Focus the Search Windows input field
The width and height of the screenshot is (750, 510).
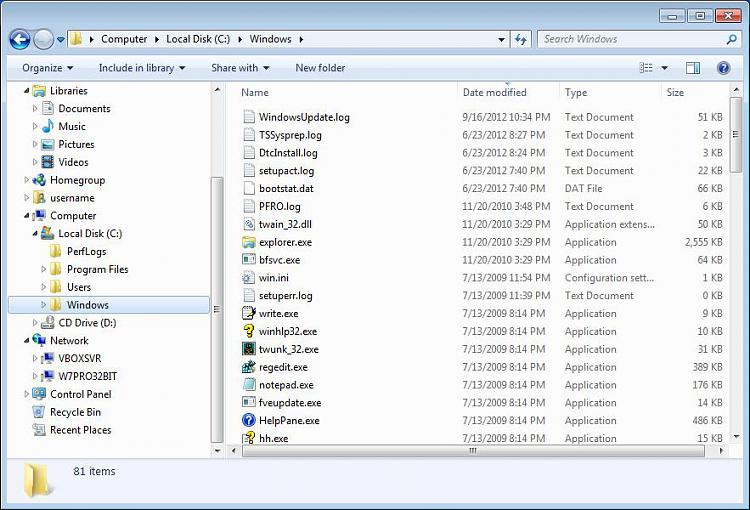coord(631,39)
